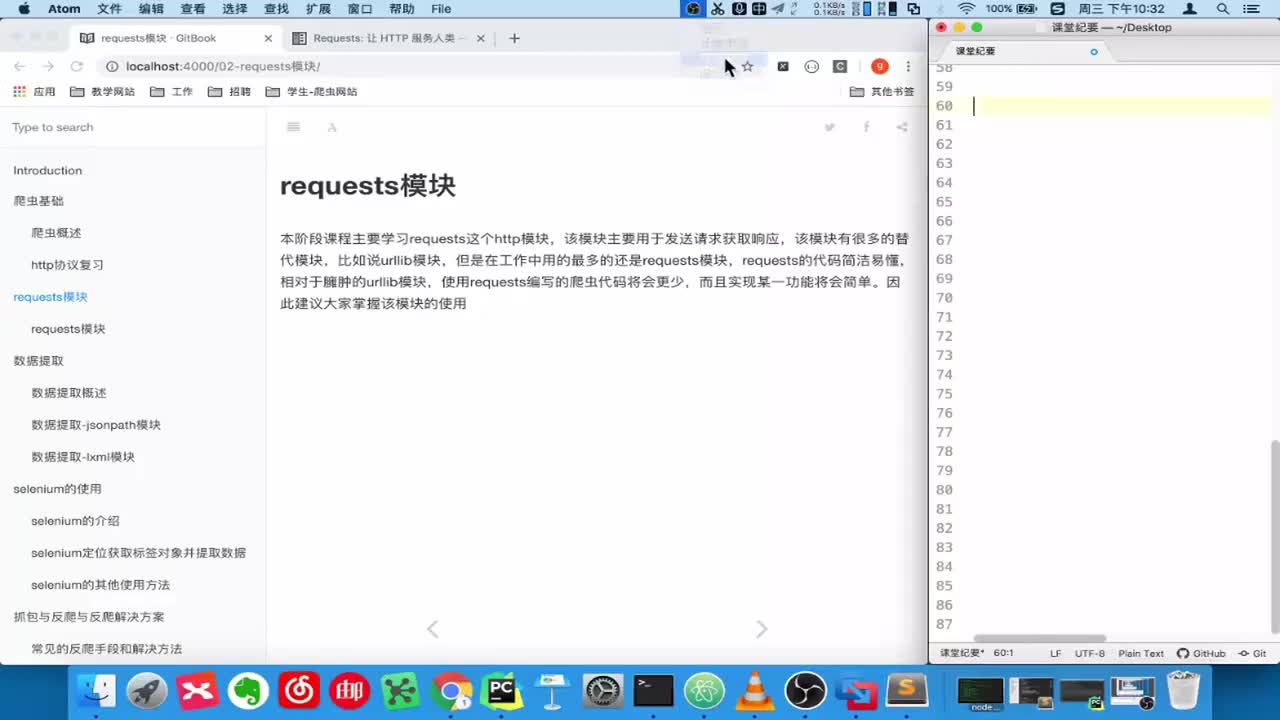The image size is (1280, 720).
Task: Bookmark this page with star icon
Action: click(747, 66)
